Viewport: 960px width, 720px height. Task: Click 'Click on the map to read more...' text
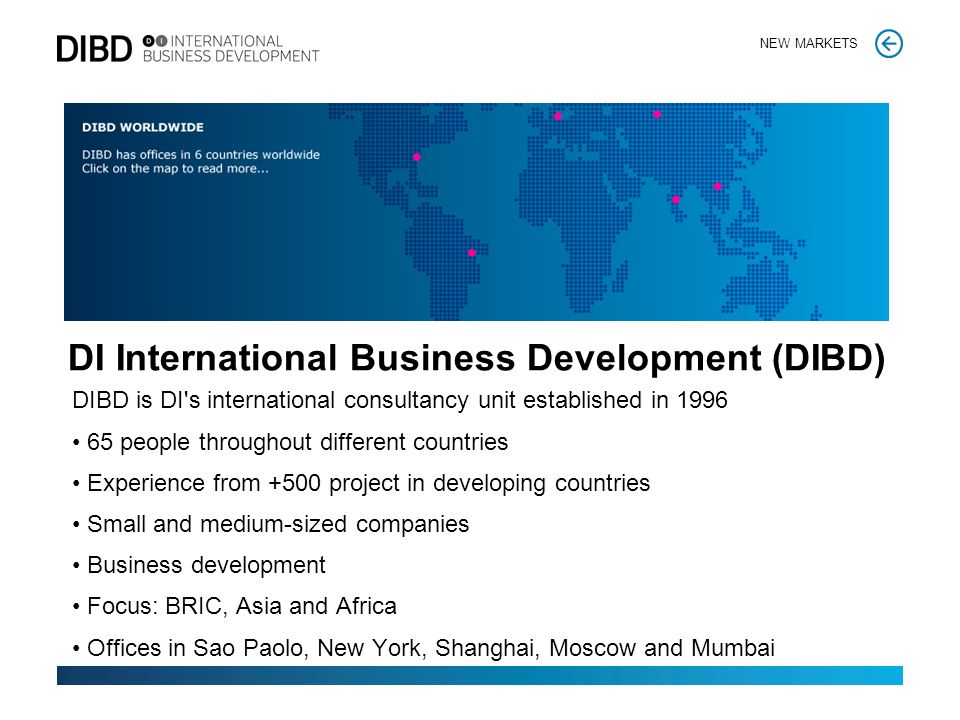175,169
